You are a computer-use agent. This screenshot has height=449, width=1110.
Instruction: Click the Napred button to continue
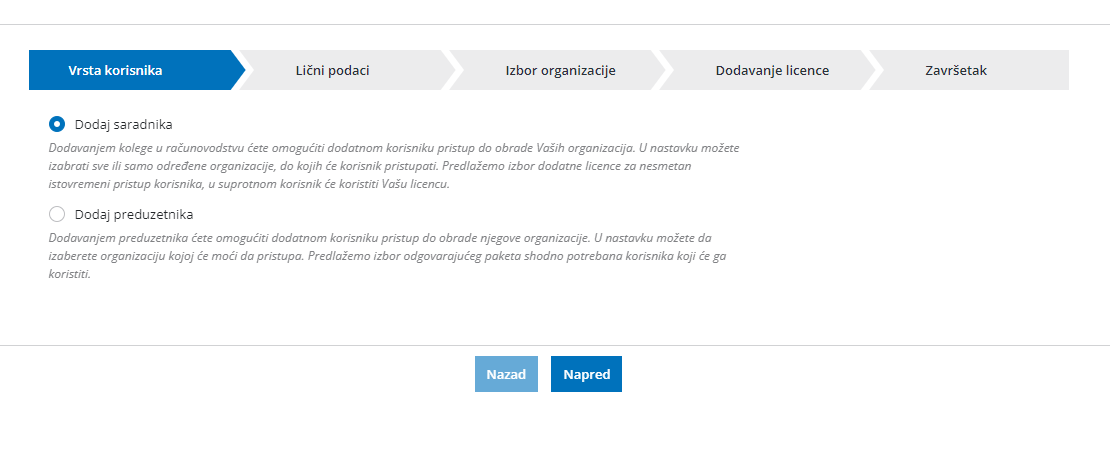coord(586,374)
